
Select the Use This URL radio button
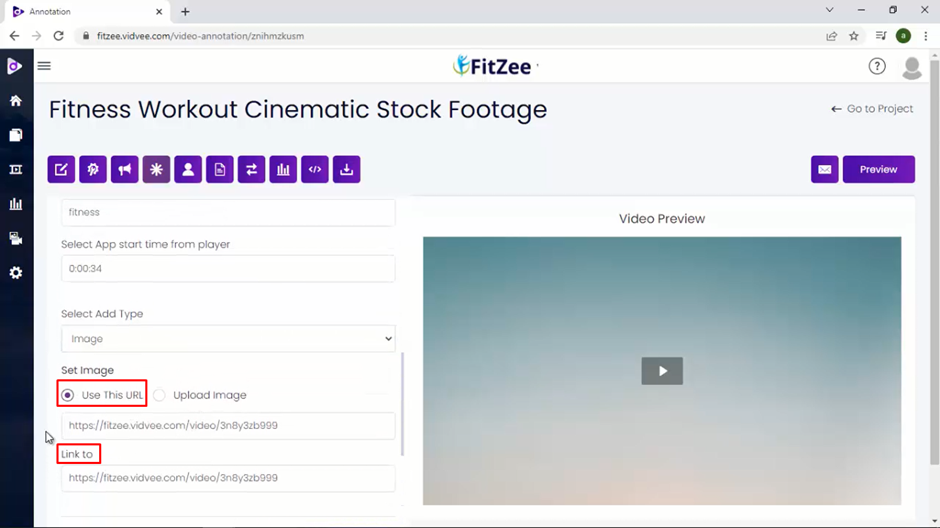tap(68, 395)
